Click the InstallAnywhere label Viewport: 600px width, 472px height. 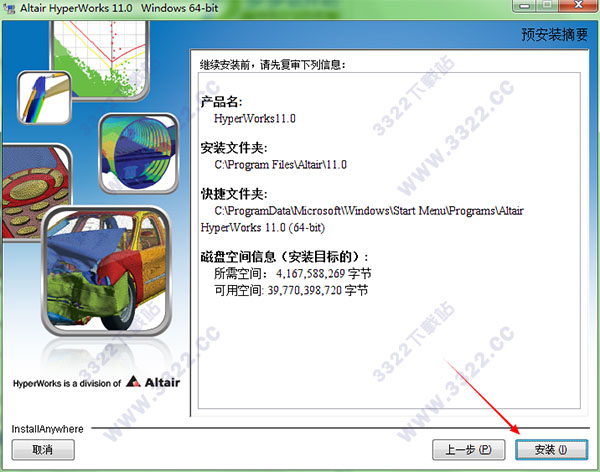(x=47, y=429)
